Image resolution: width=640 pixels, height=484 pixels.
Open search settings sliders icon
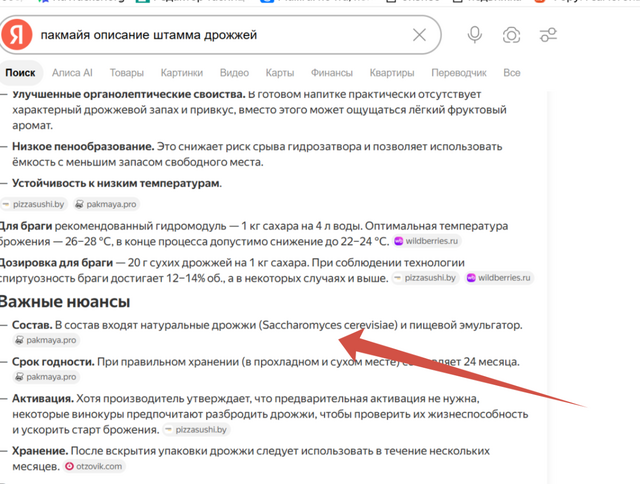(548, 35)
